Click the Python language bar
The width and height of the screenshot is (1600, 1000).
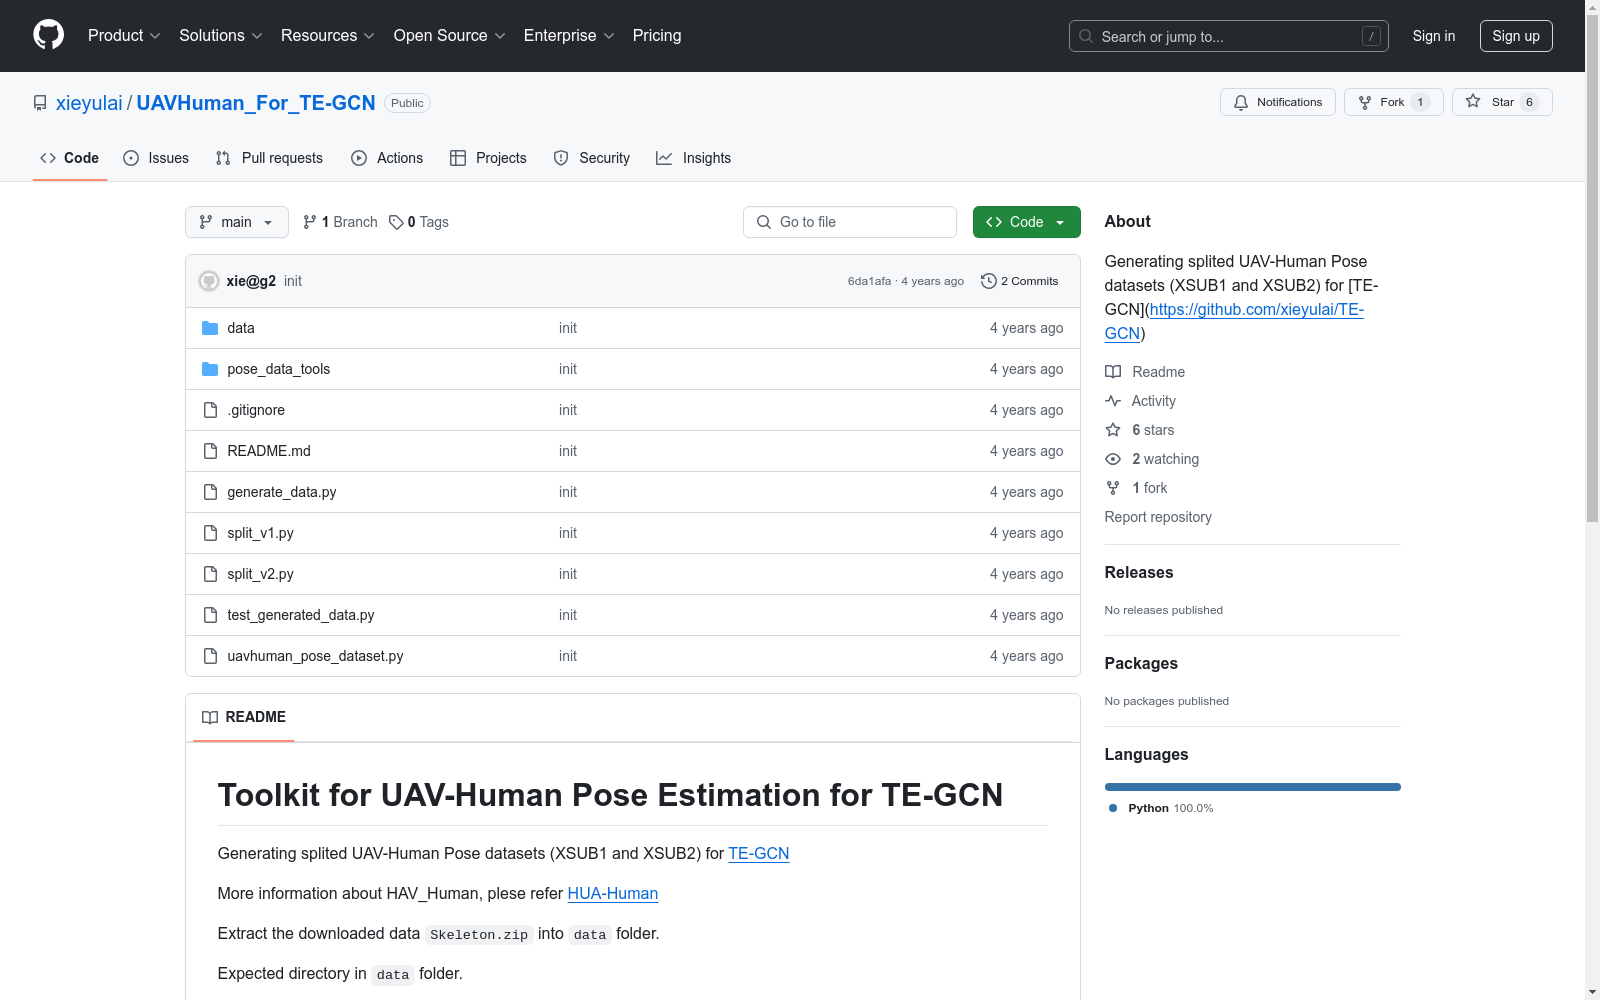pos(1253,787)
